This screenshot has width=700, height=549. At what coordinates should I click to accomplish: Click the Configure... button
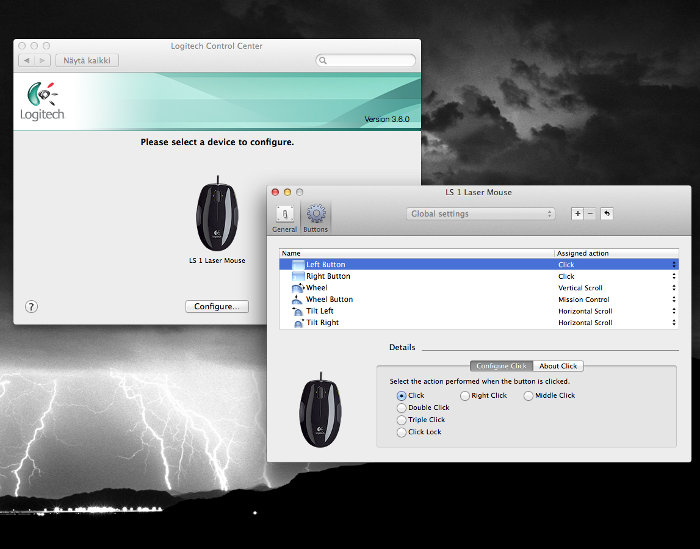(217, 307)
